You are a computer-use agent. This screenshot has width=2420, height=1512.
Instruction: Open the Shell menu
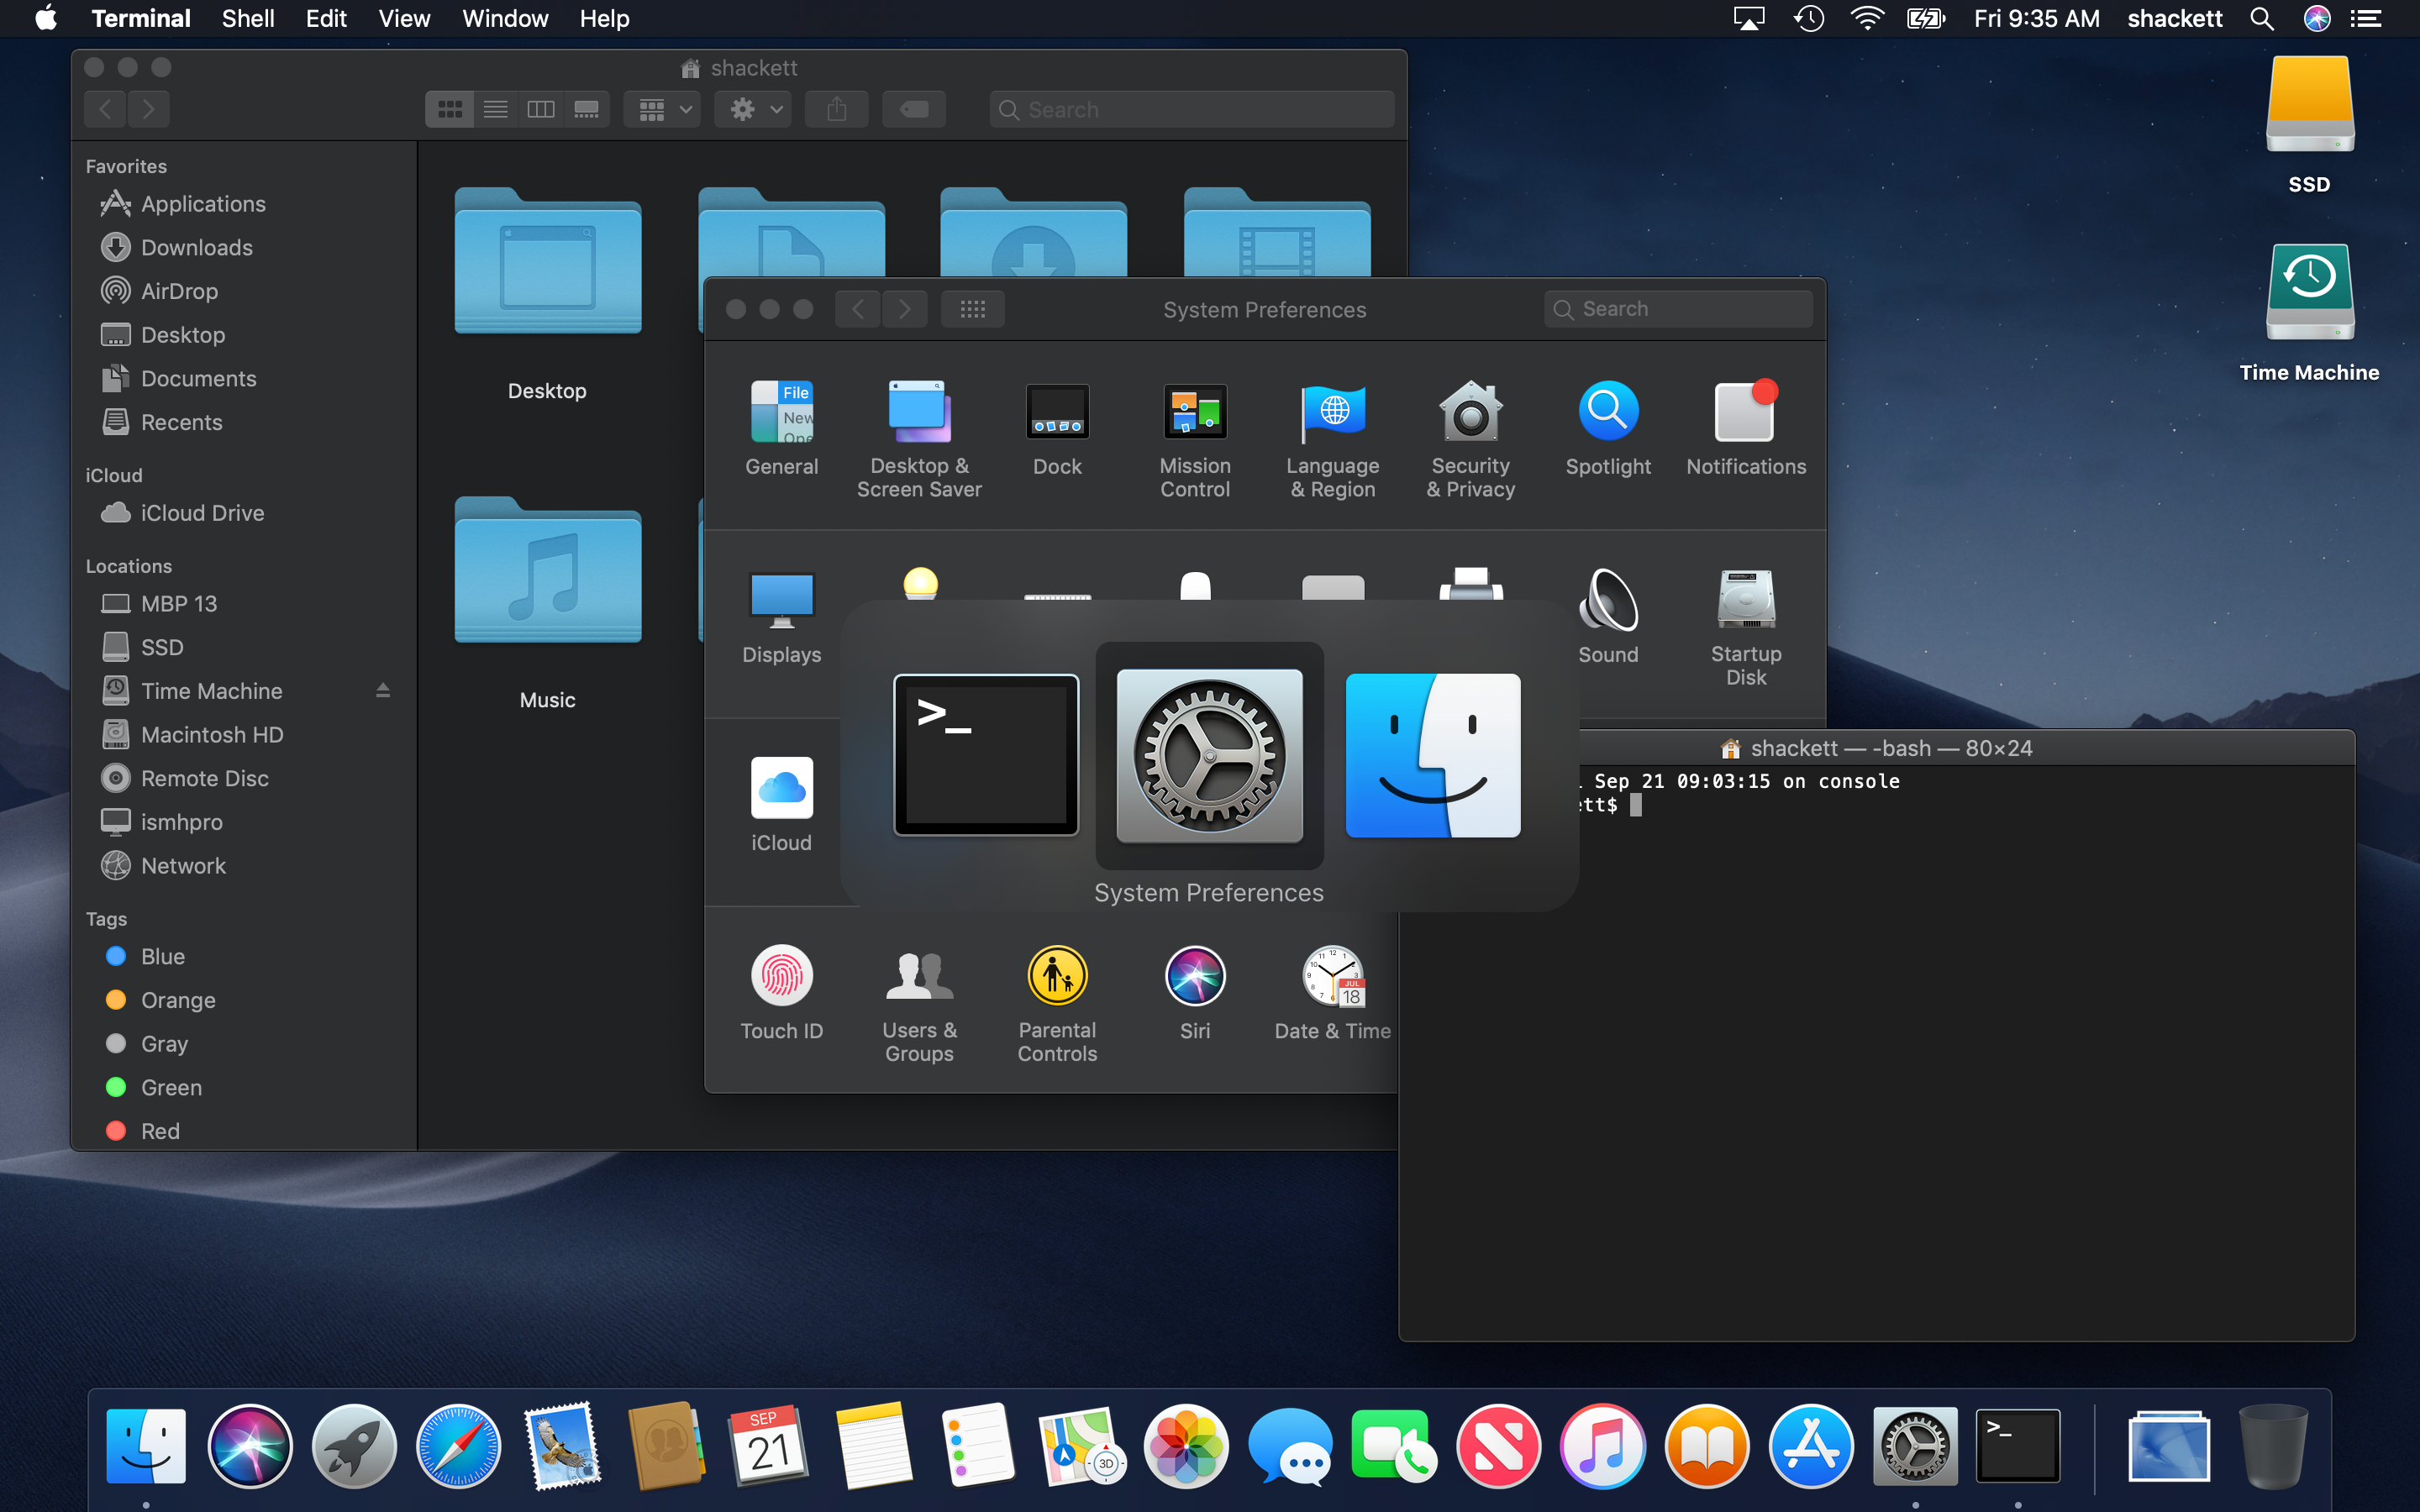click(x=248, y=19)
